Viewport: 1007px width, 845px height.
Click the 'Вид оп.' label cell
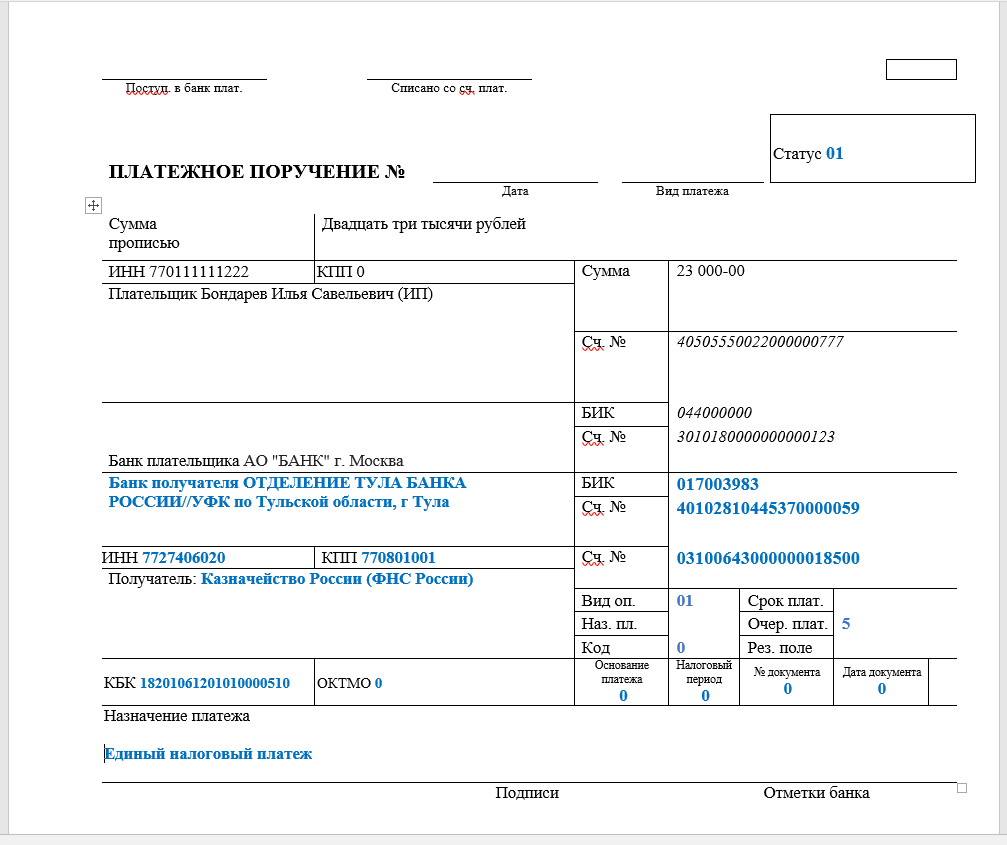click(621, 600)
